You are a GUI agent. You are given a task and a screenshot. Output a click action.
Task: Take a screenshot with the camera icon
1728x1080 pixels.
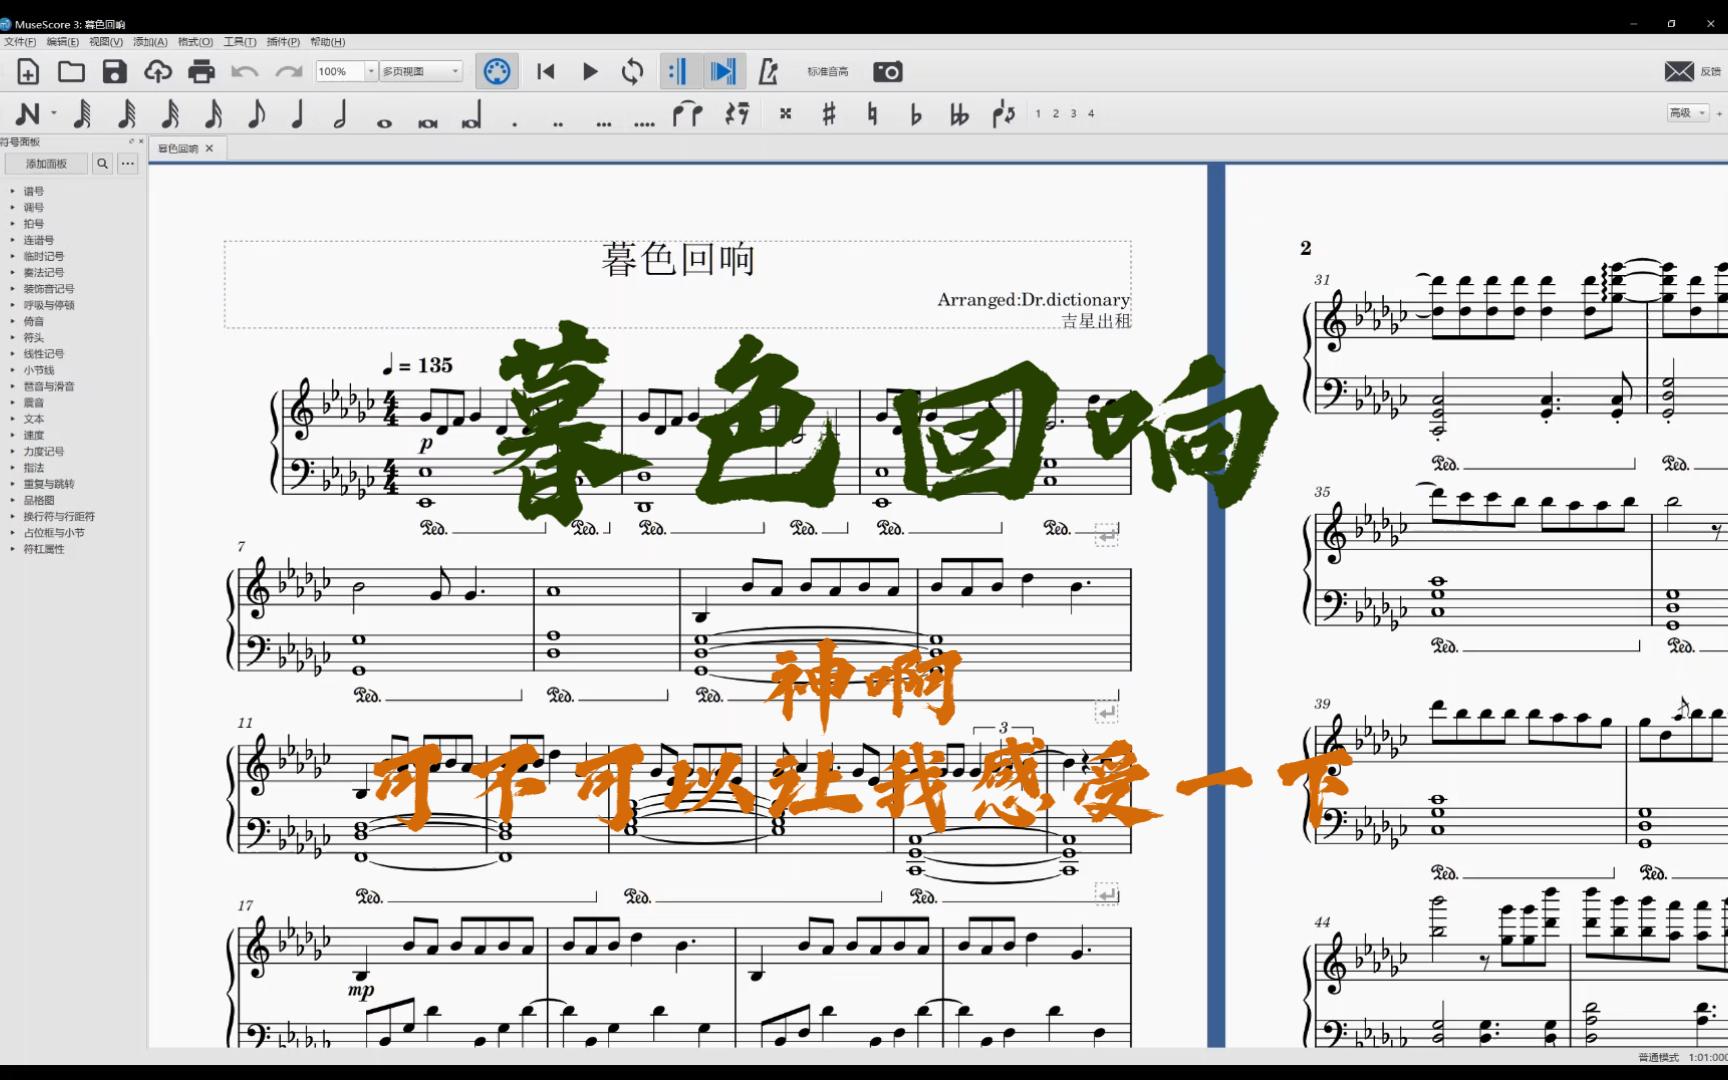tap(888, 72)
